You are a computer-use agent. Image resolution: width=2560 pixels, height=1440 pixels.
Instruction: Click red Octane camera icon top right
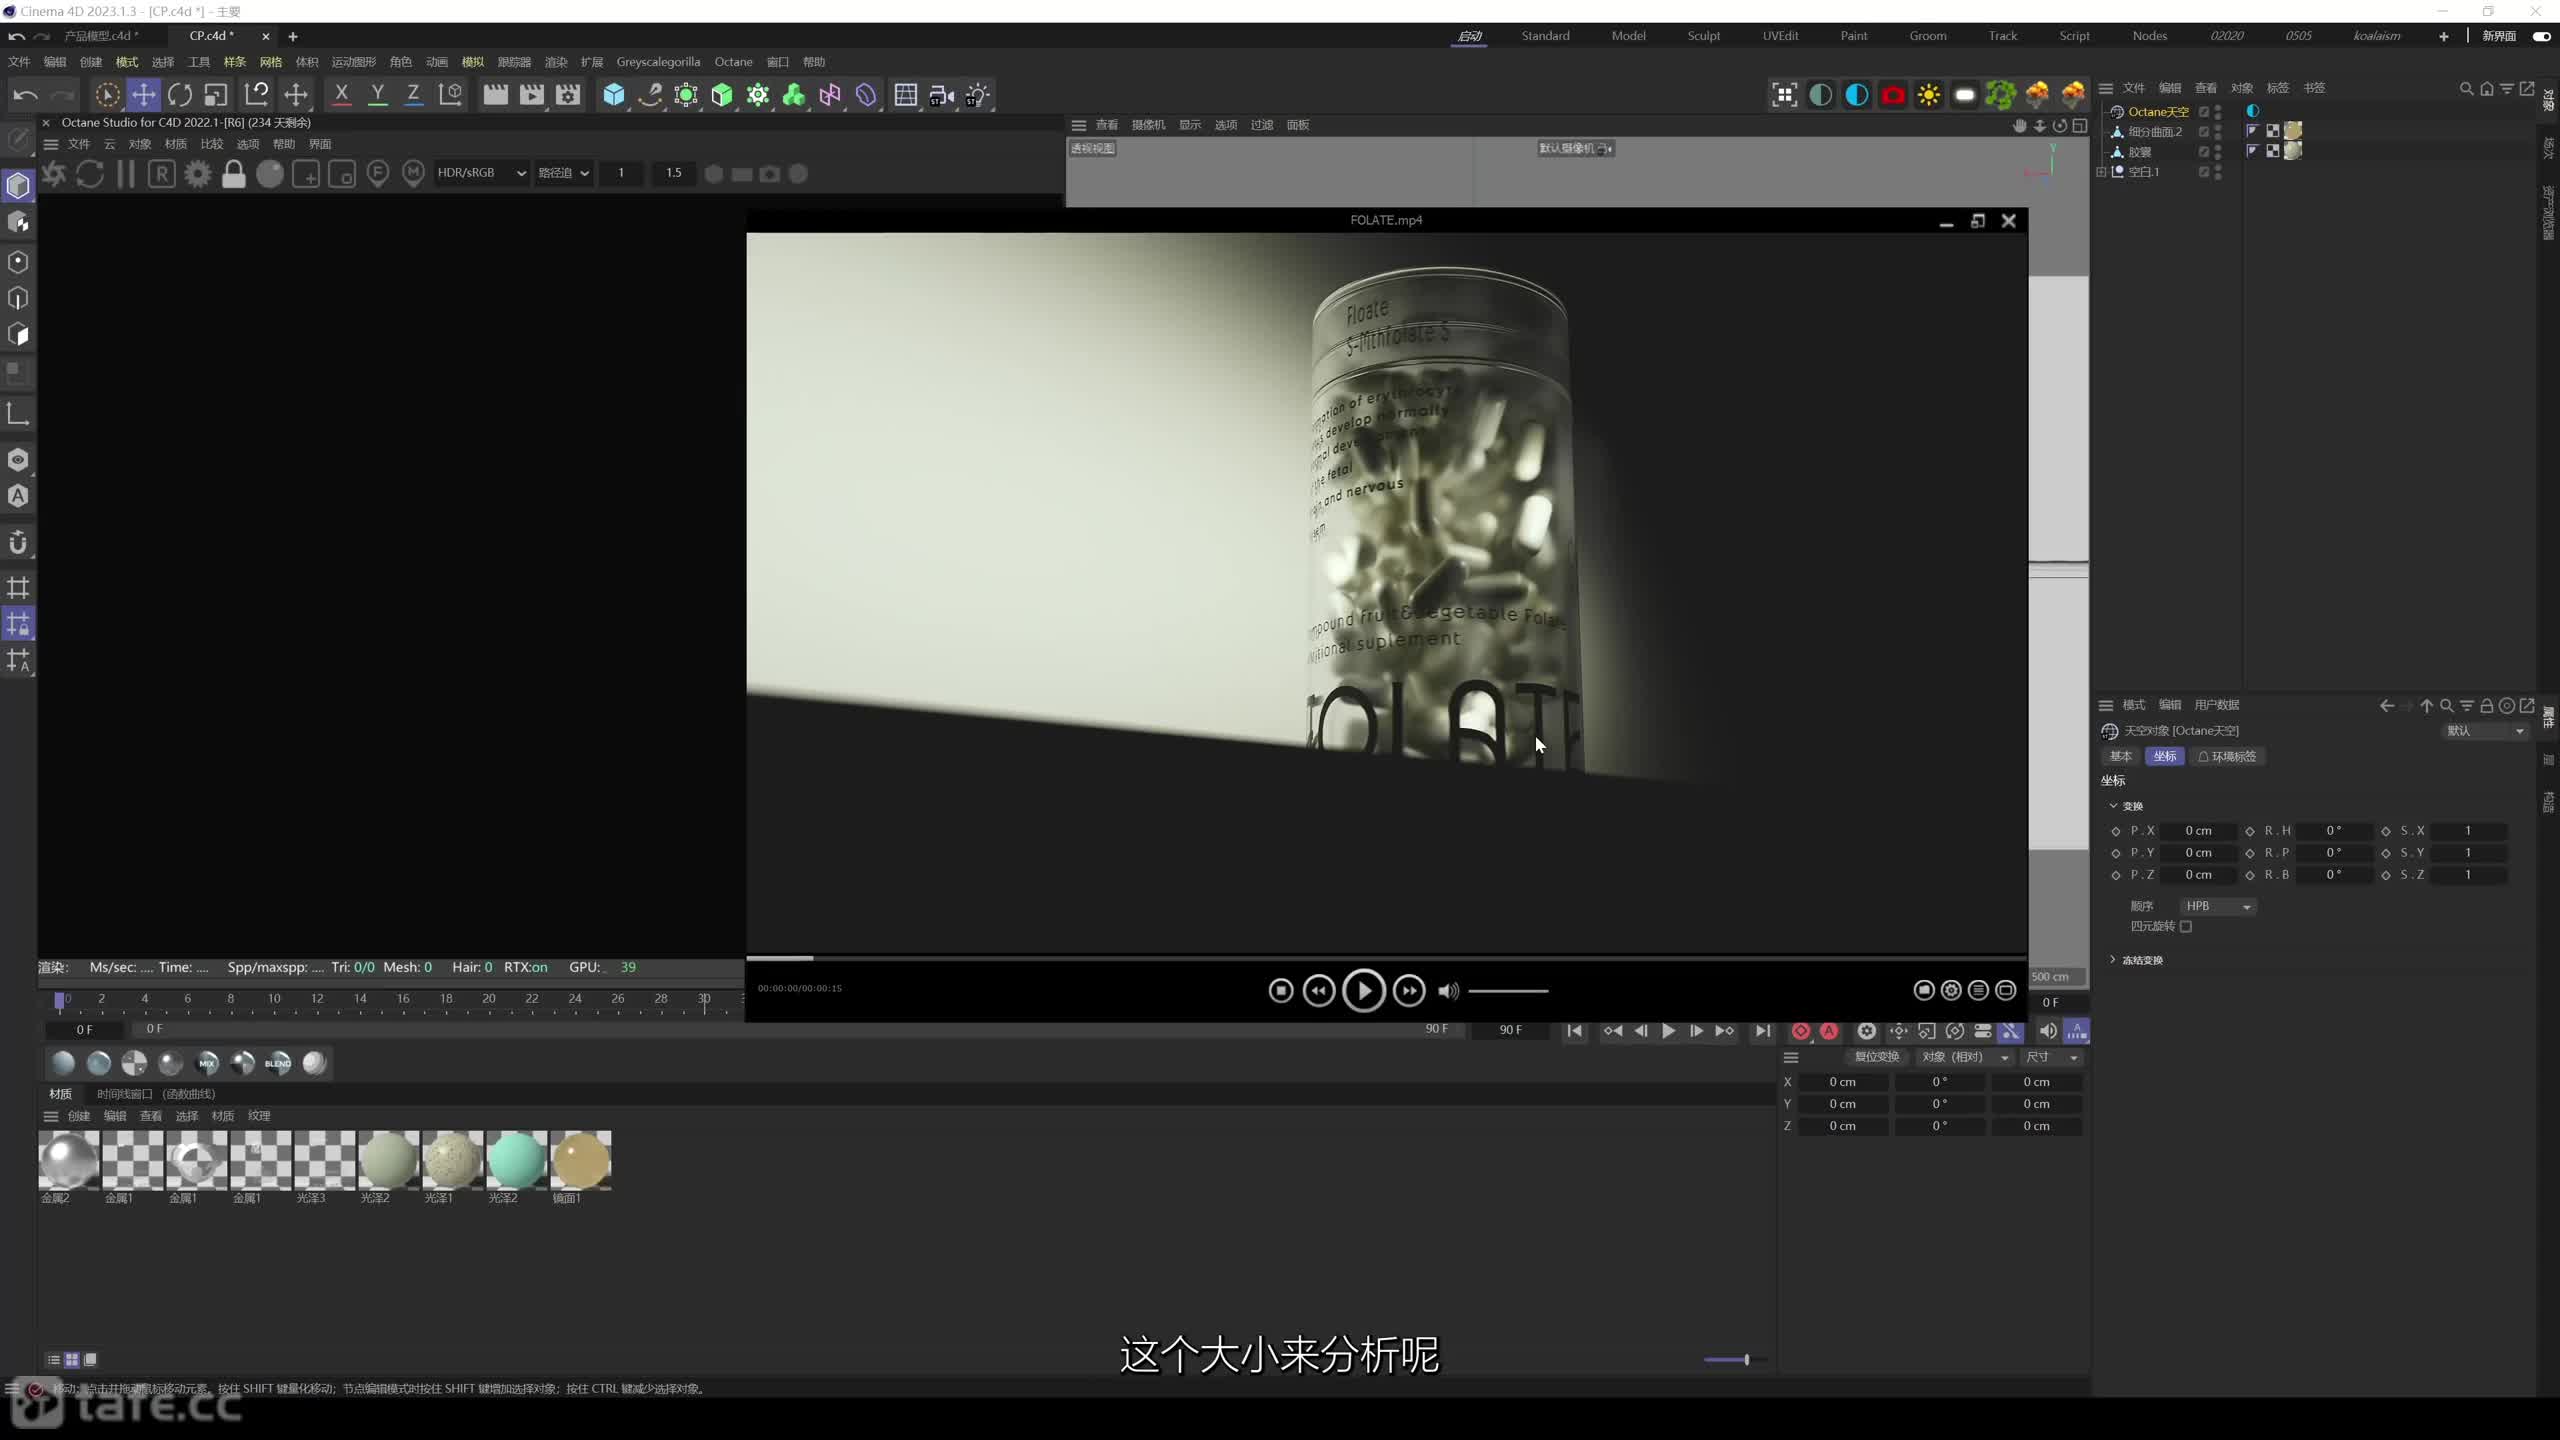(x=1893, y=95)
